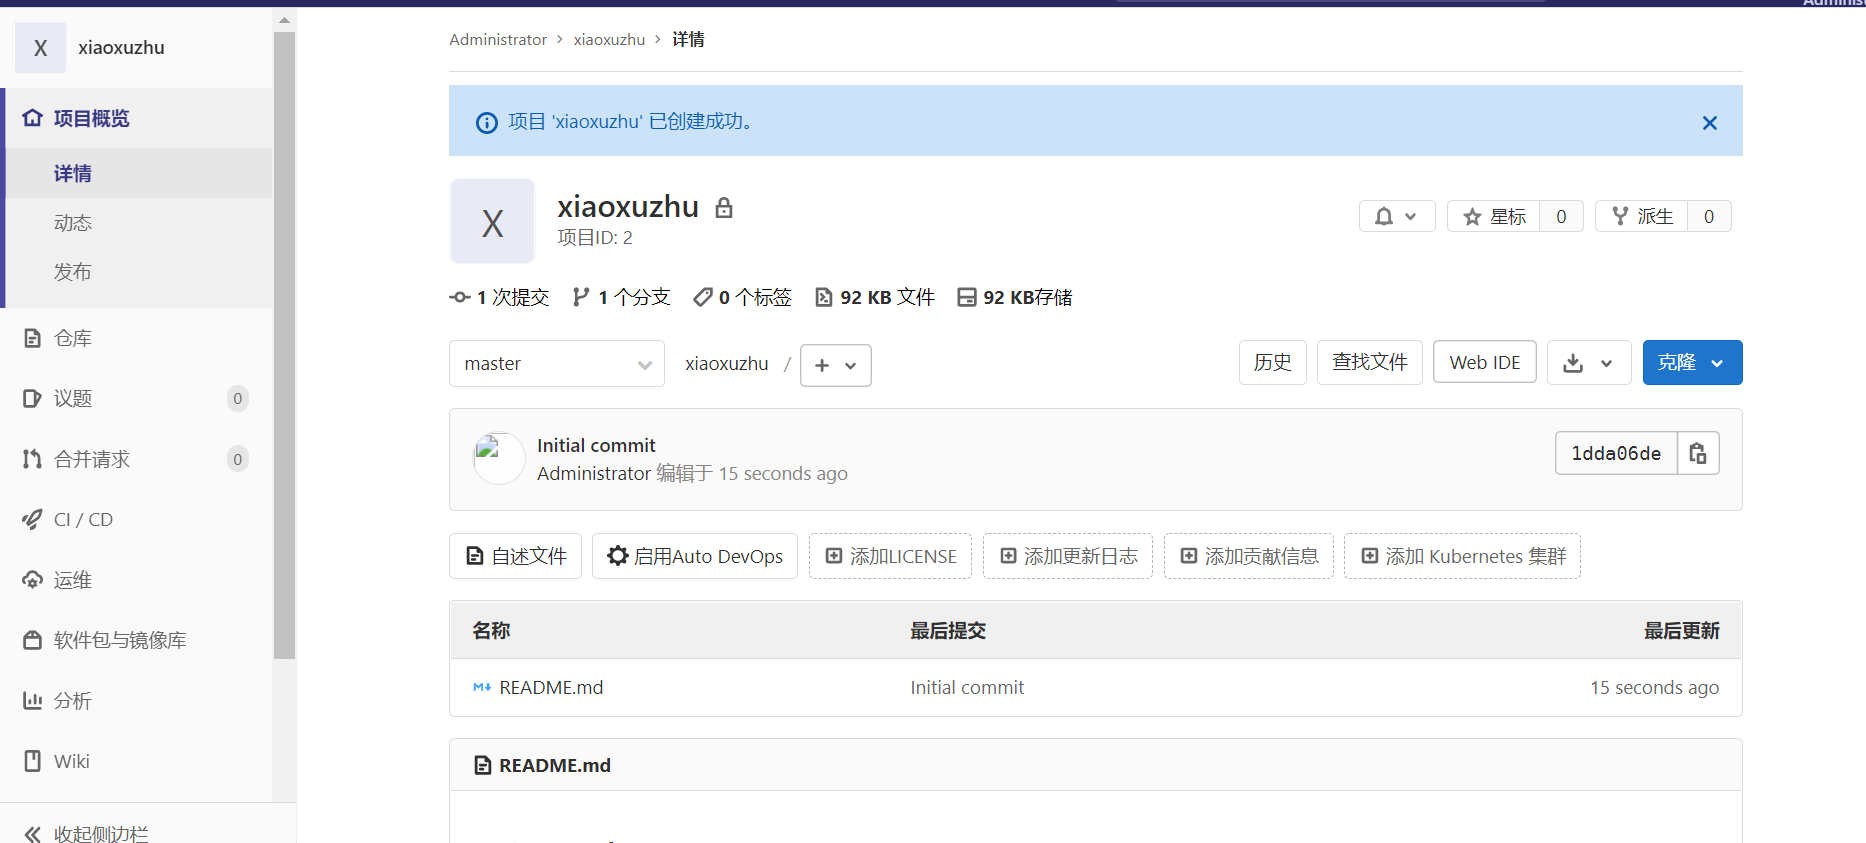The width and height of the screenshot is (1866, 843).
Task: Click the issues count badge 0
Action: [237, 398]
